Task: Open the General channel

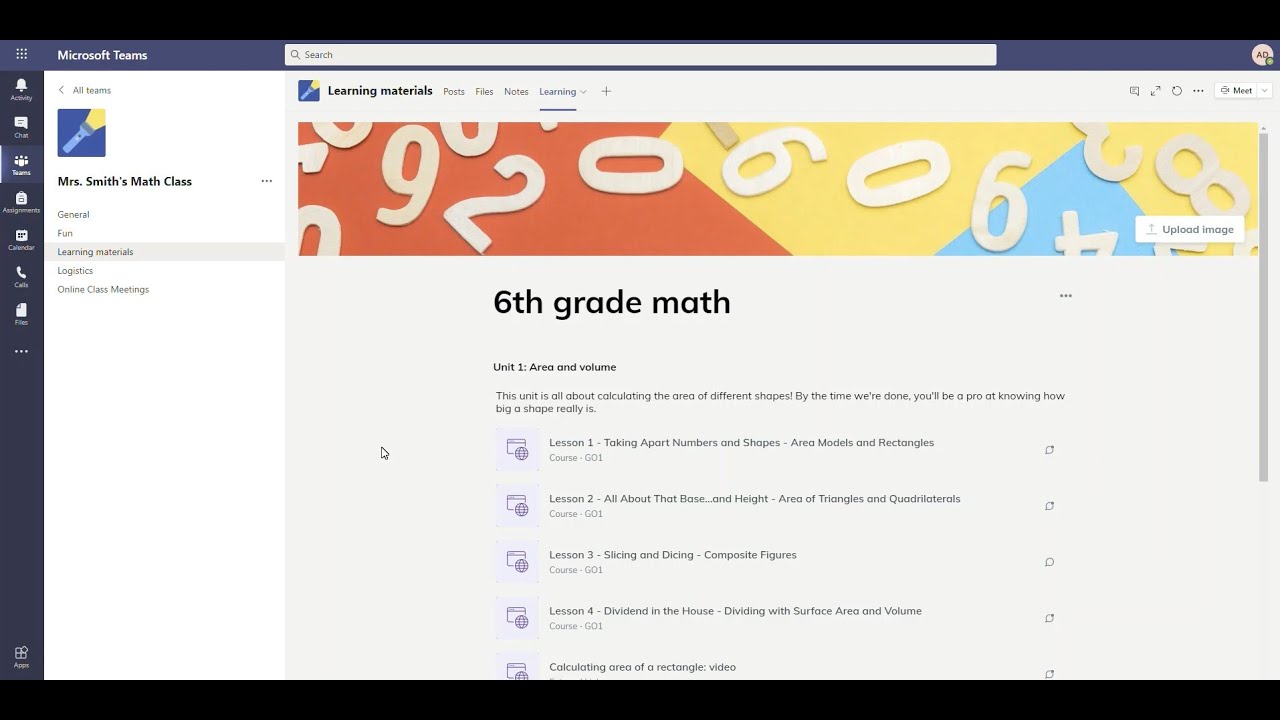Action: click(x=73, y=215)
